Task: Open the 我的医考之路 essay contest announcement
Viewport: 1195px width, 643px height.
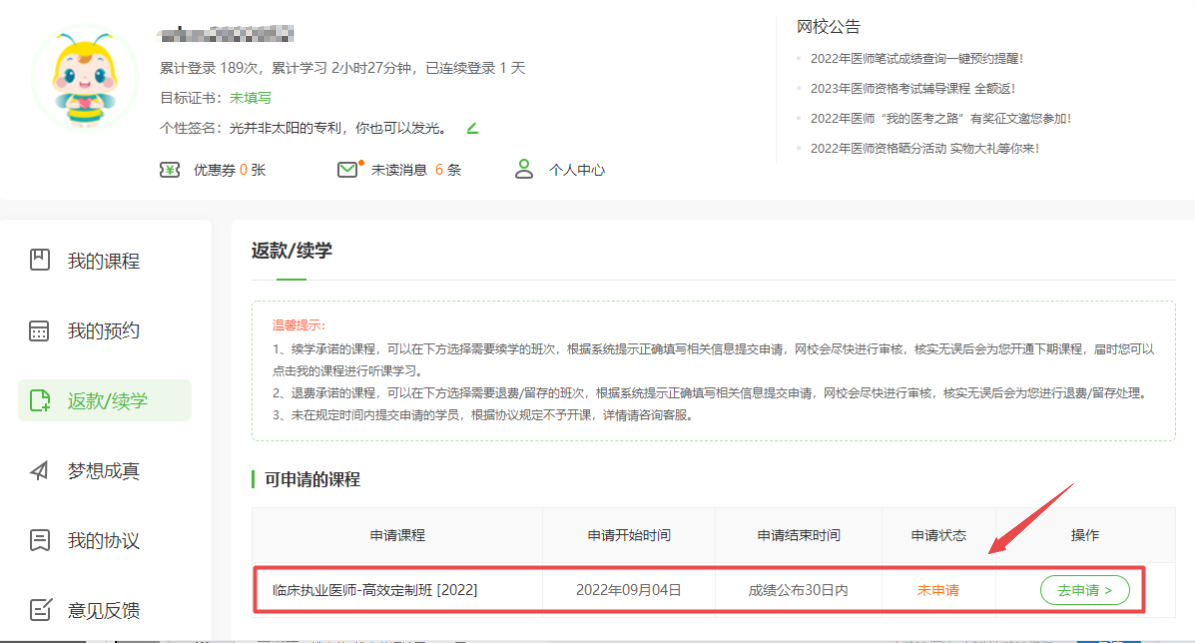Action: coord(940,119)
